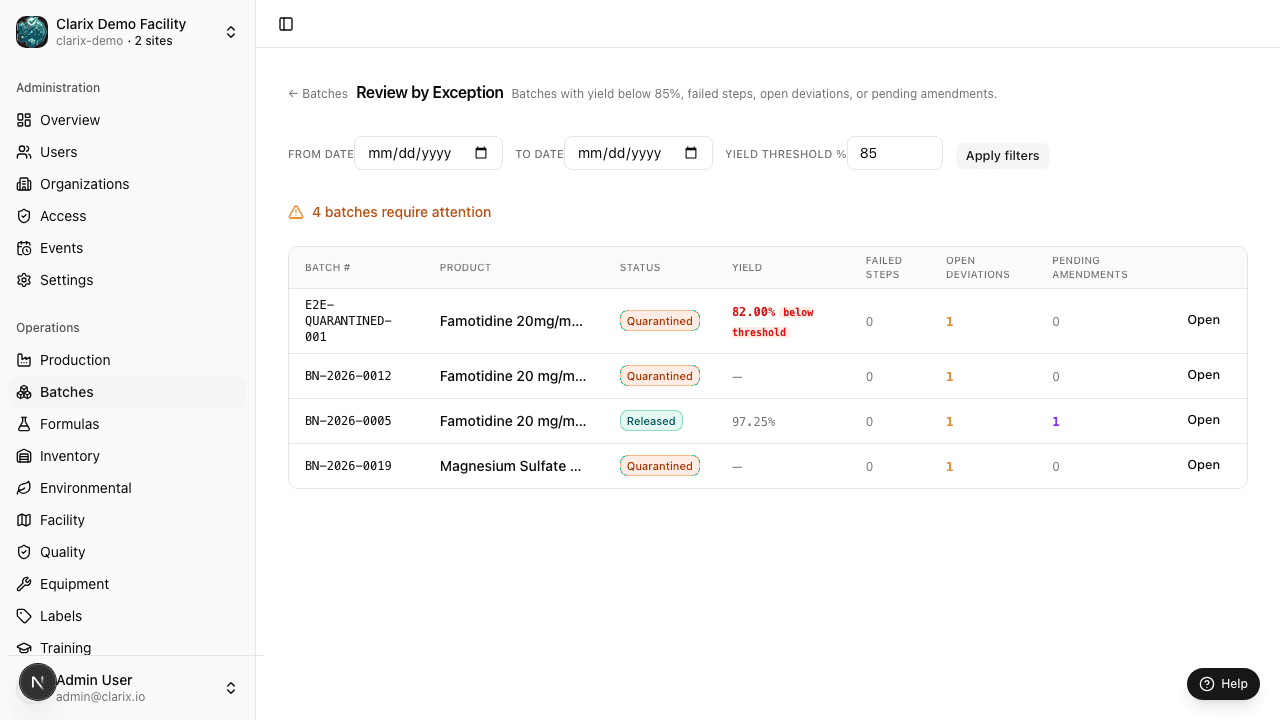The width and height of the screenshot is (1280, 720).
Task: Click open deviations count for BN-2026-0005
Action: click(949, 422)
